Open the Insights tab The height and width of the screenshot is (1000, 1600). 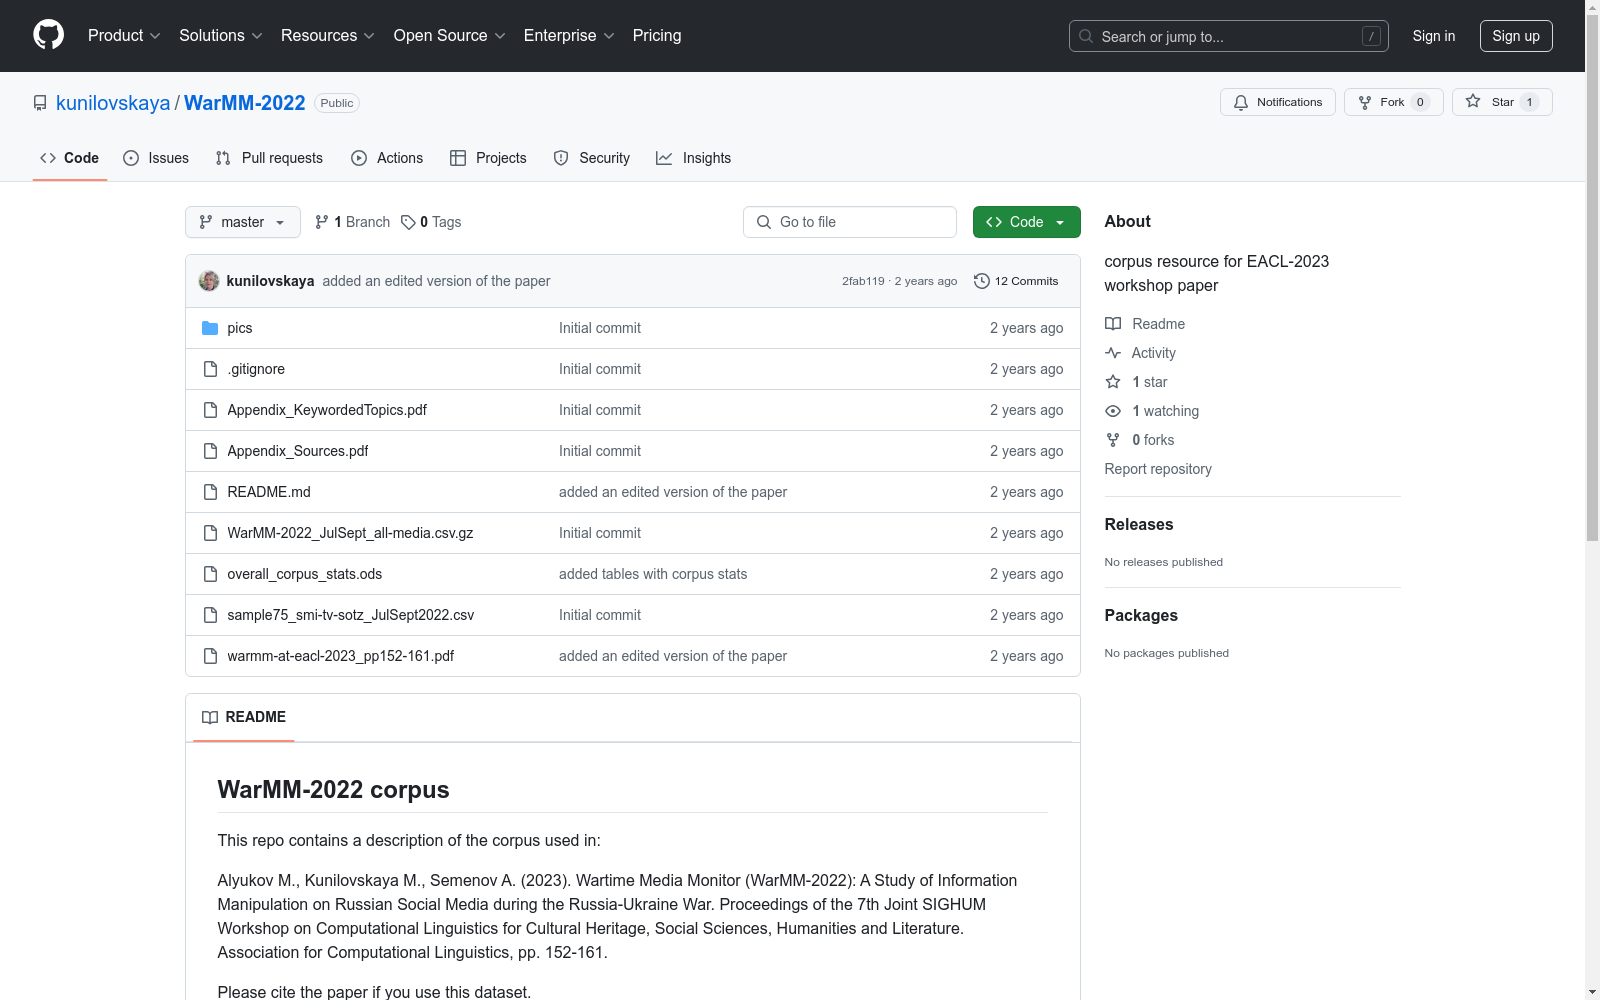click(x=693, y=158)
